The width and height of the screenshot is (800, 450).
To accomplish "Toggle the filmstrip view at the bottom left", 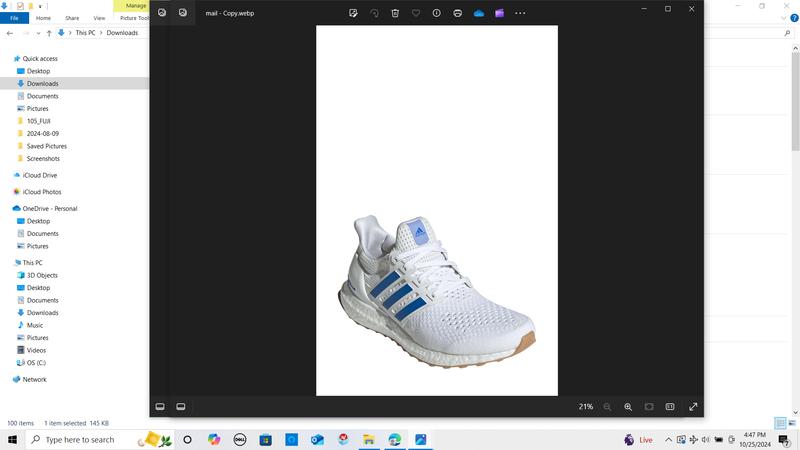I will click(160, 407).
